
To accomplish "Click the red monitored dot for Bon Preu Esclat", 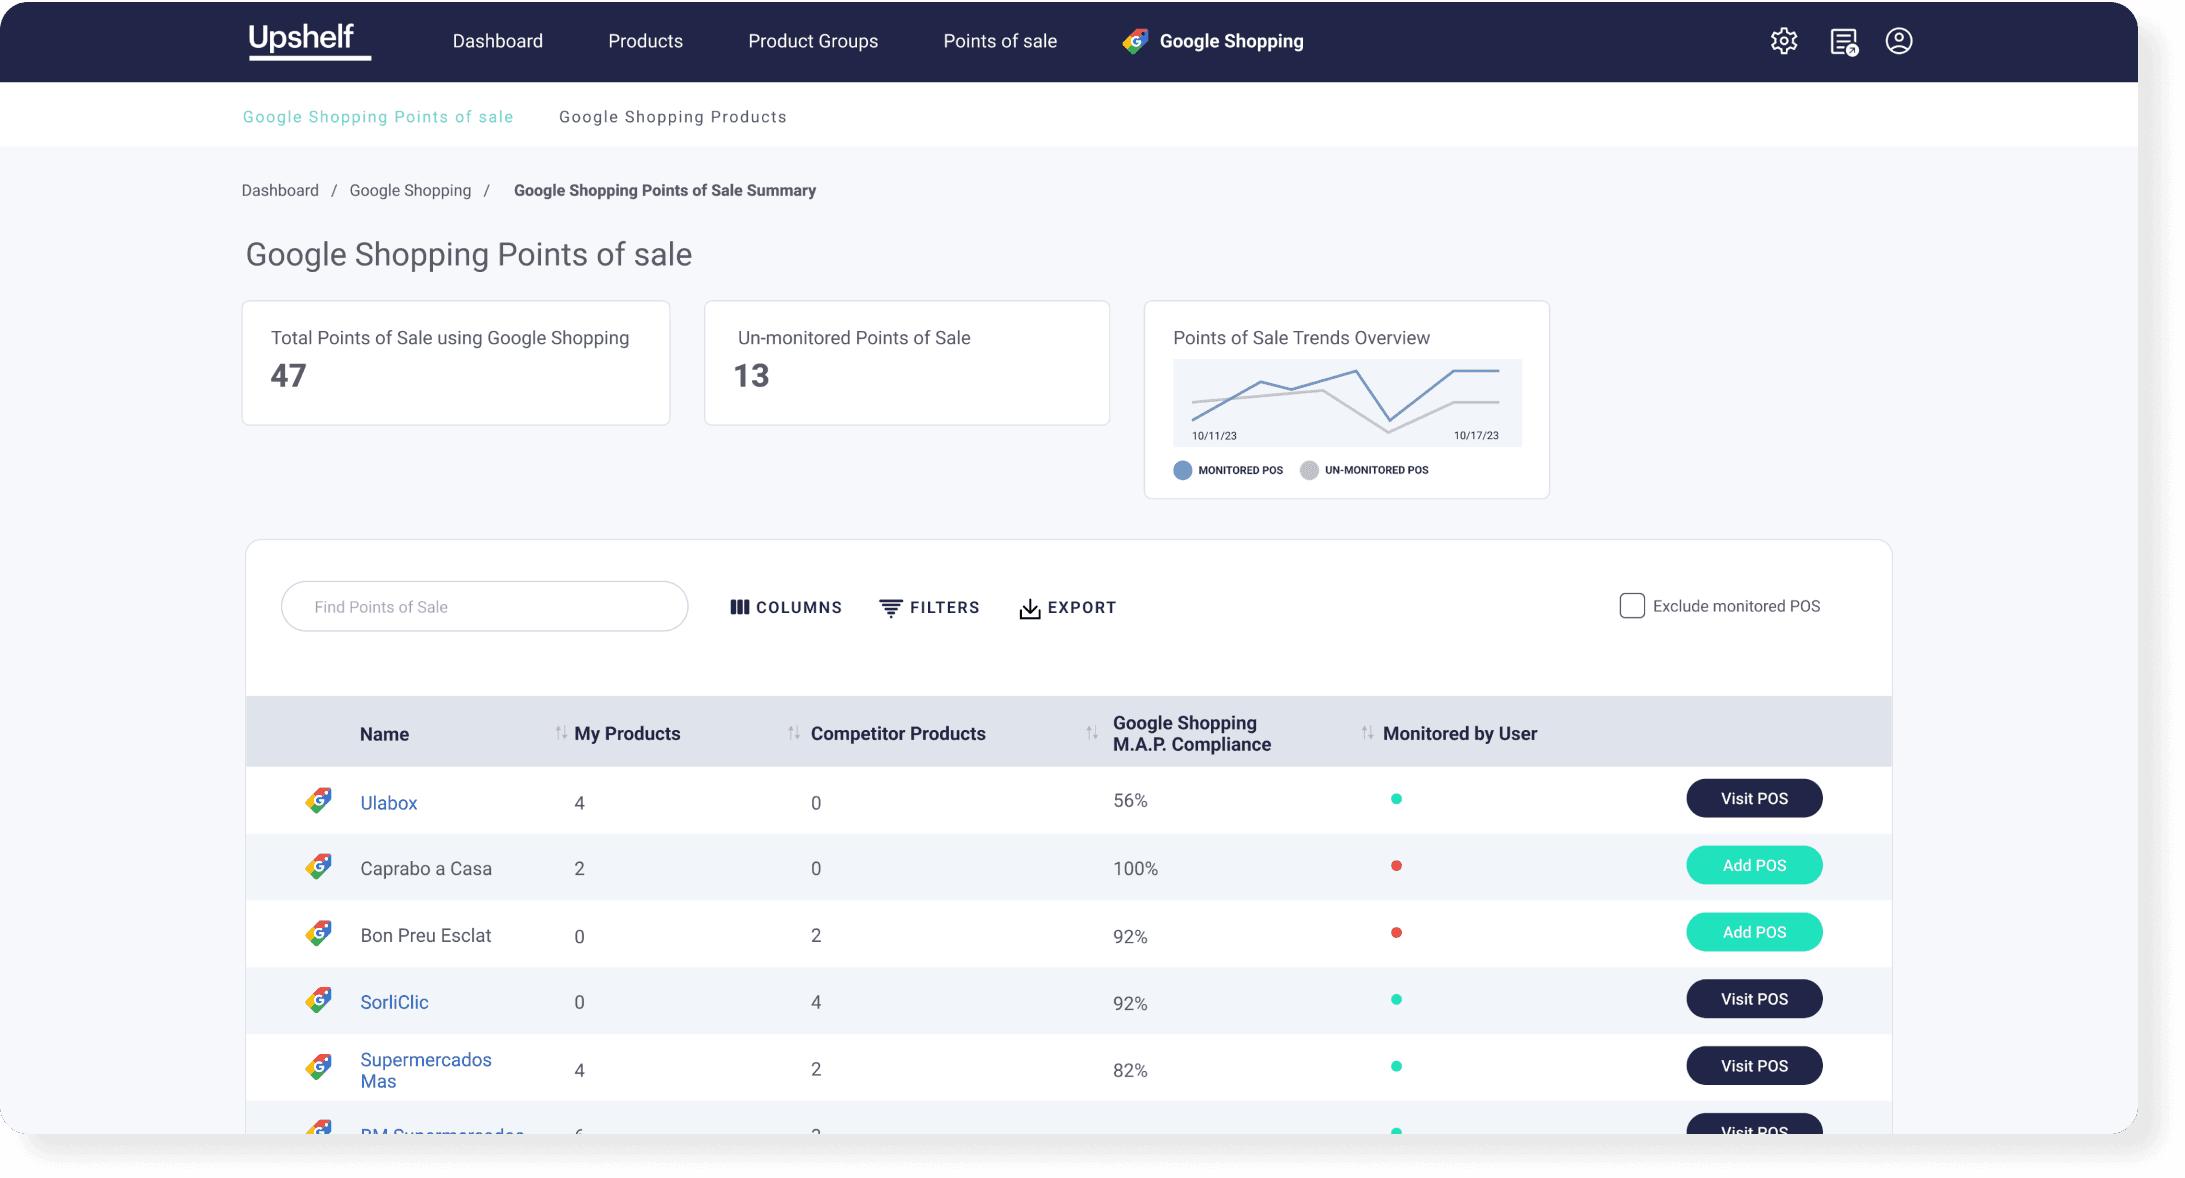I will 1397,932.
